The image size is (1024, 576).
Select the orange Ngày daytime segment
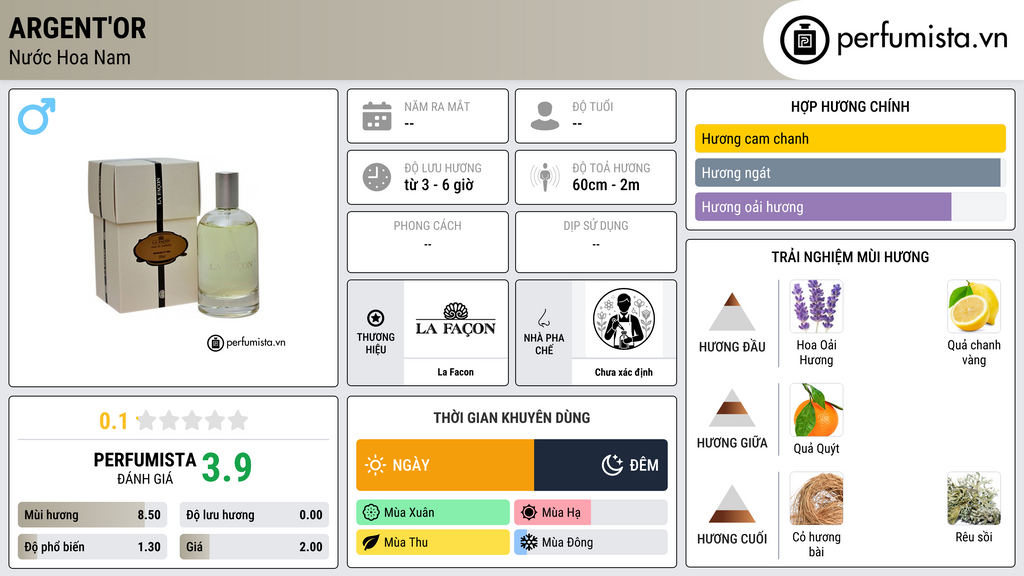[445, 465]
